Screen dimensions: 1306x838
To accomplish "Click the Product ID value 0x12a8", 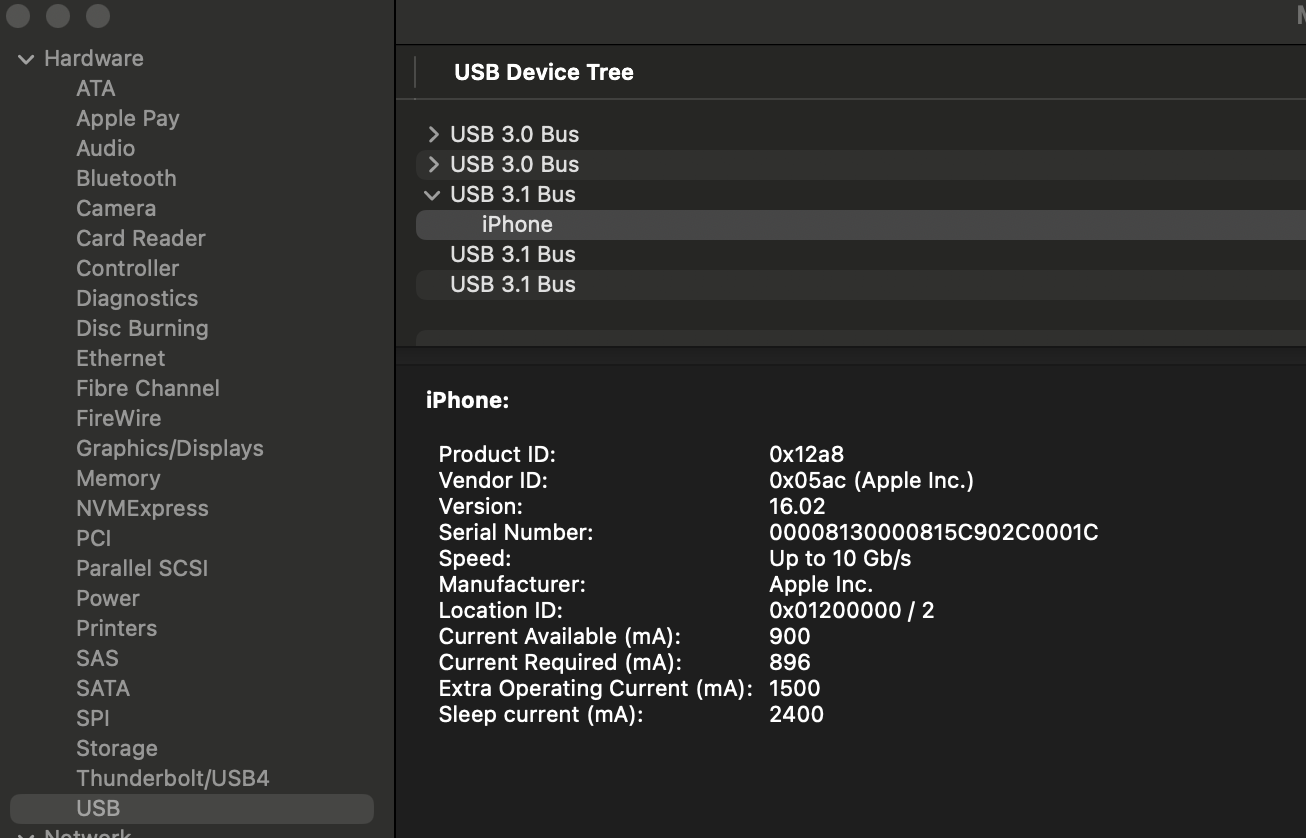I will 807,454.
